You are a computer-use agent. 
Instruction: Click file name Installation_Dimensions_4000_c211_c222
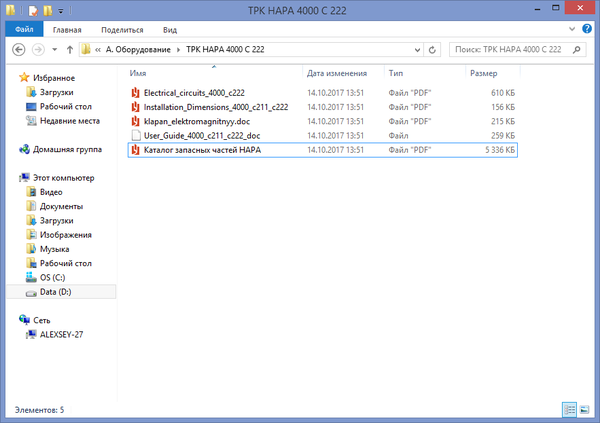pyautogui.click(x=216, y=107)
